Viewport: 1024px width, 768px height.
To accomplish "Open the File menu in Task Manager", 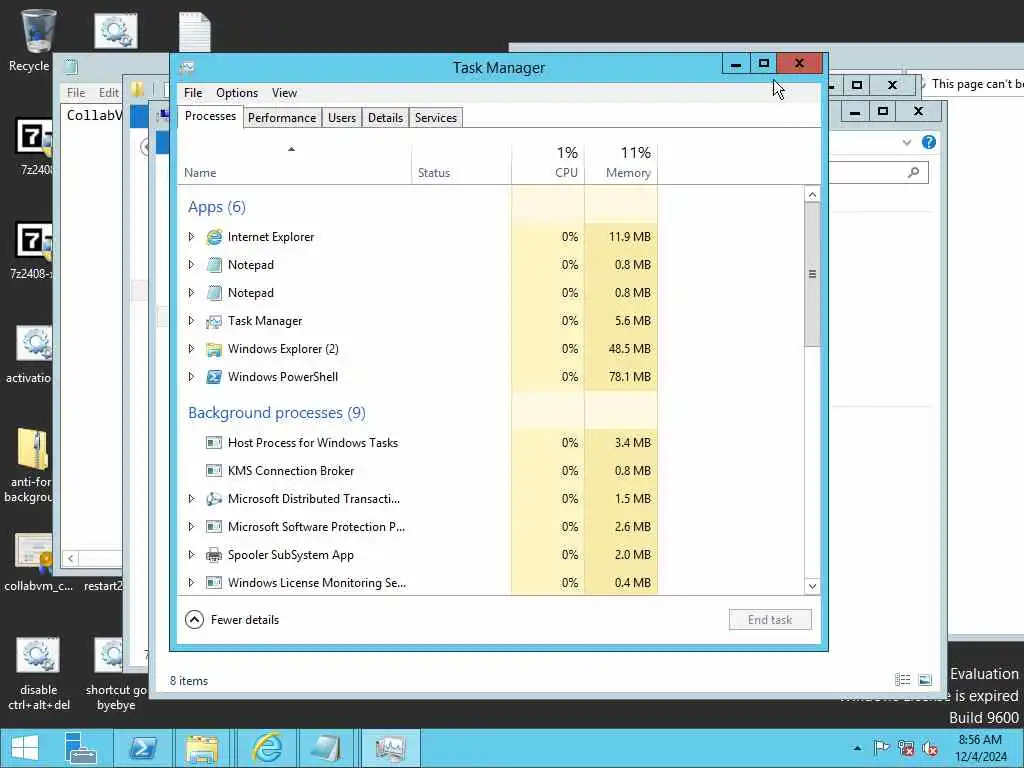I will tap(193, 93).
